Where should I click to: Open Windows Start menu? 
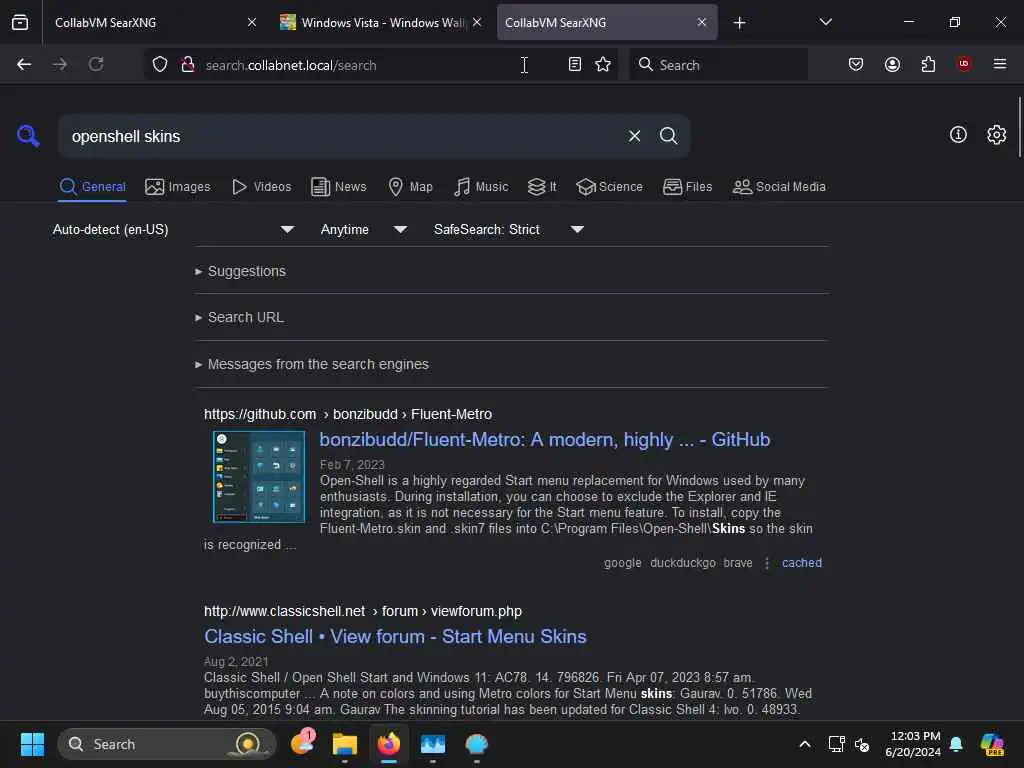coord(32,744)
